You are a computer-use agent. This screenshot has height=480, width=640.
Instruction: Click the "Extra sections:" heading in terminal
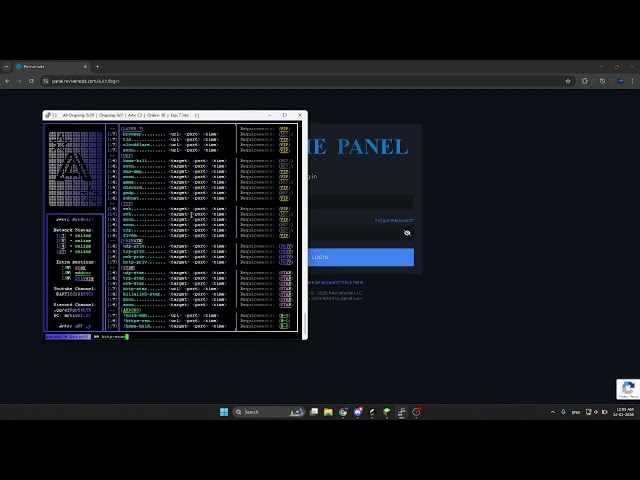tap(76, 262)
